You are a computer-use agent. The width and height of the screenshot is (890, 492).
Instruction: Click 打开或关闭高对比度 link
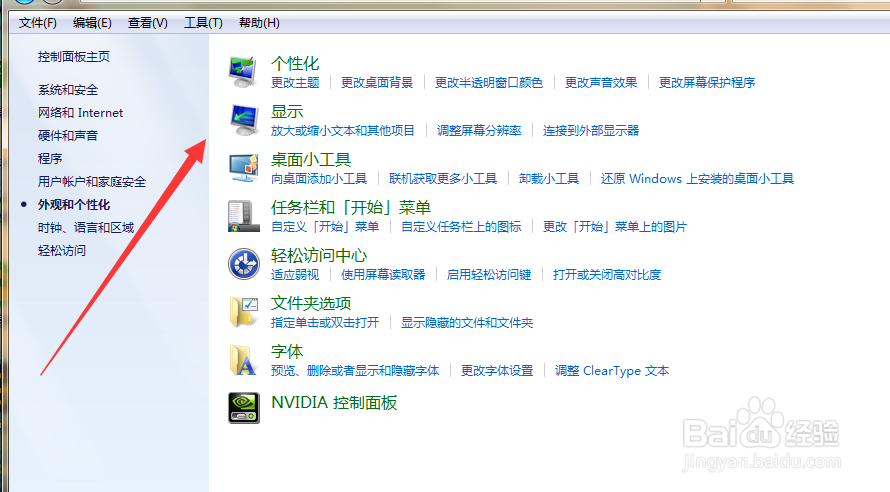[607, 275]
